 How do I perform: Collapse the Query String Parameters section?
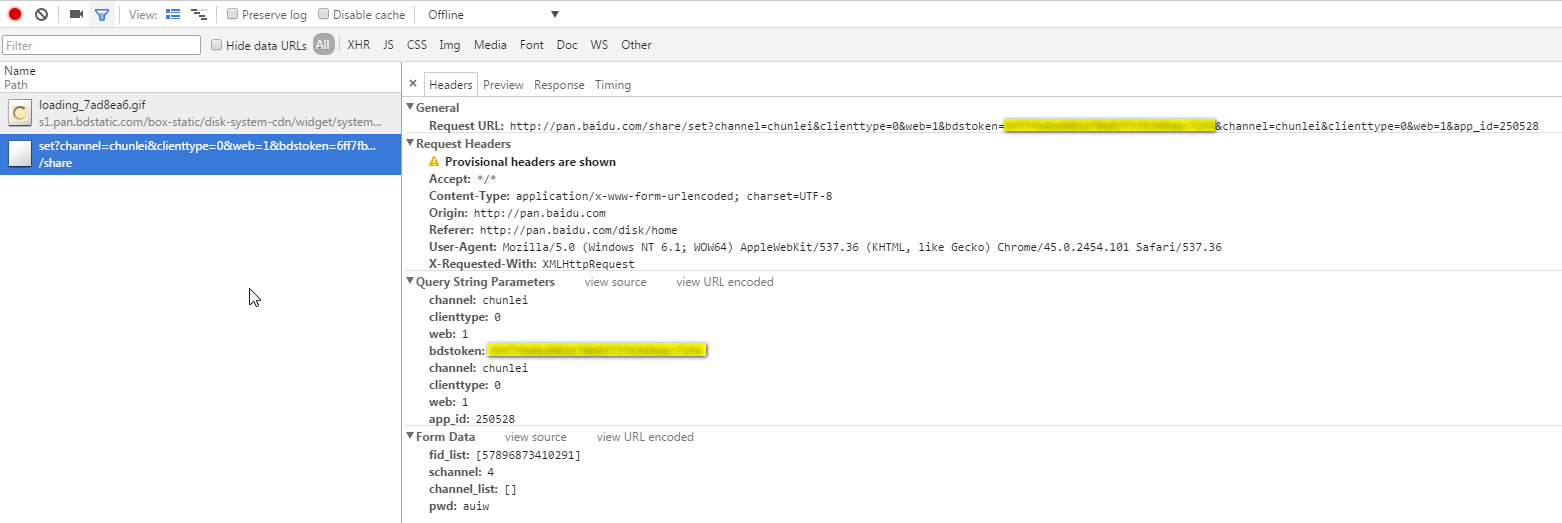pyautogui.click(x=410, y=281)
